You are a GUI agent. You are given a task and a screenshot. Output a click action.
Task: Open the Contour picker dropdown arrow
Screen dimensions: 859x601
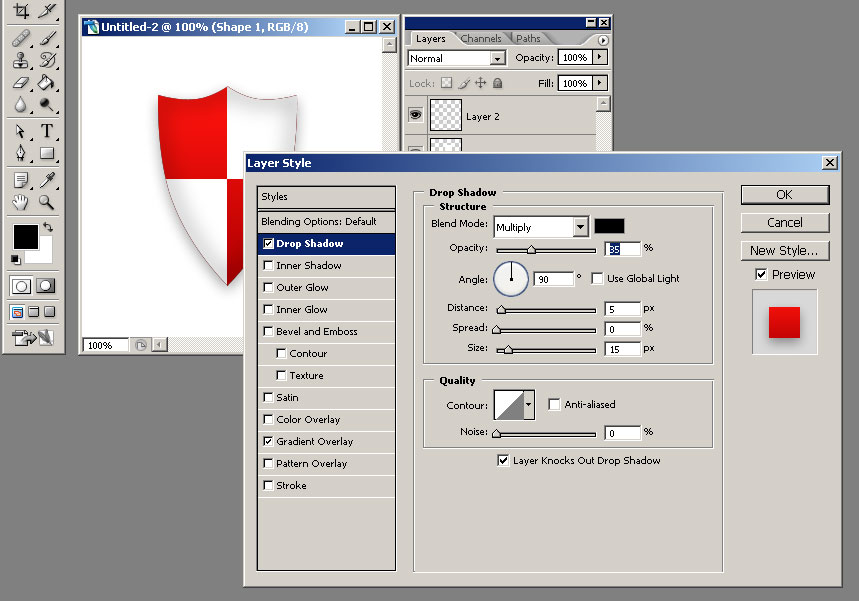coord(529,405)
